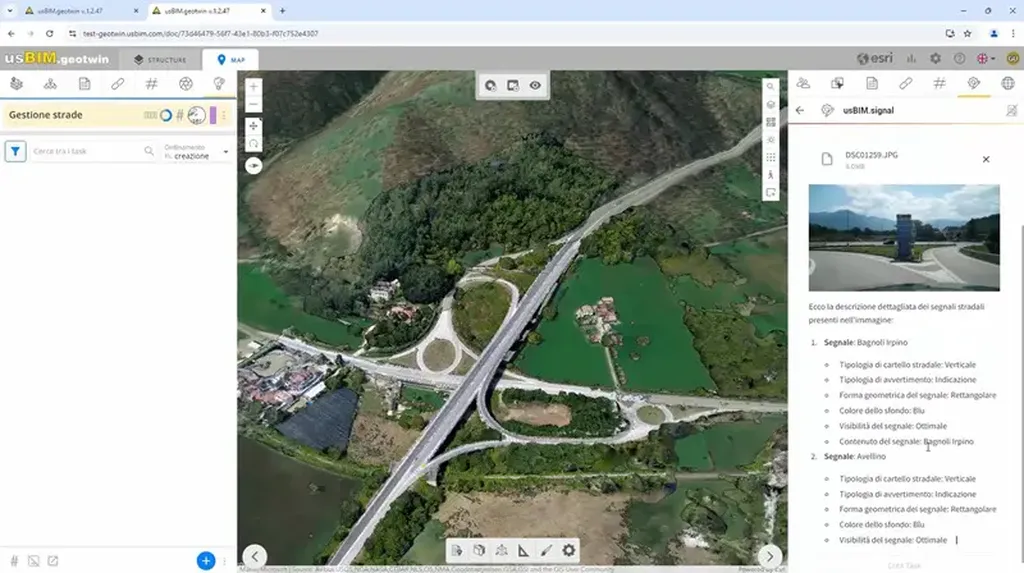
Task: Click the filter funnel icon in task panel
Action: click(x=16, y=151)
